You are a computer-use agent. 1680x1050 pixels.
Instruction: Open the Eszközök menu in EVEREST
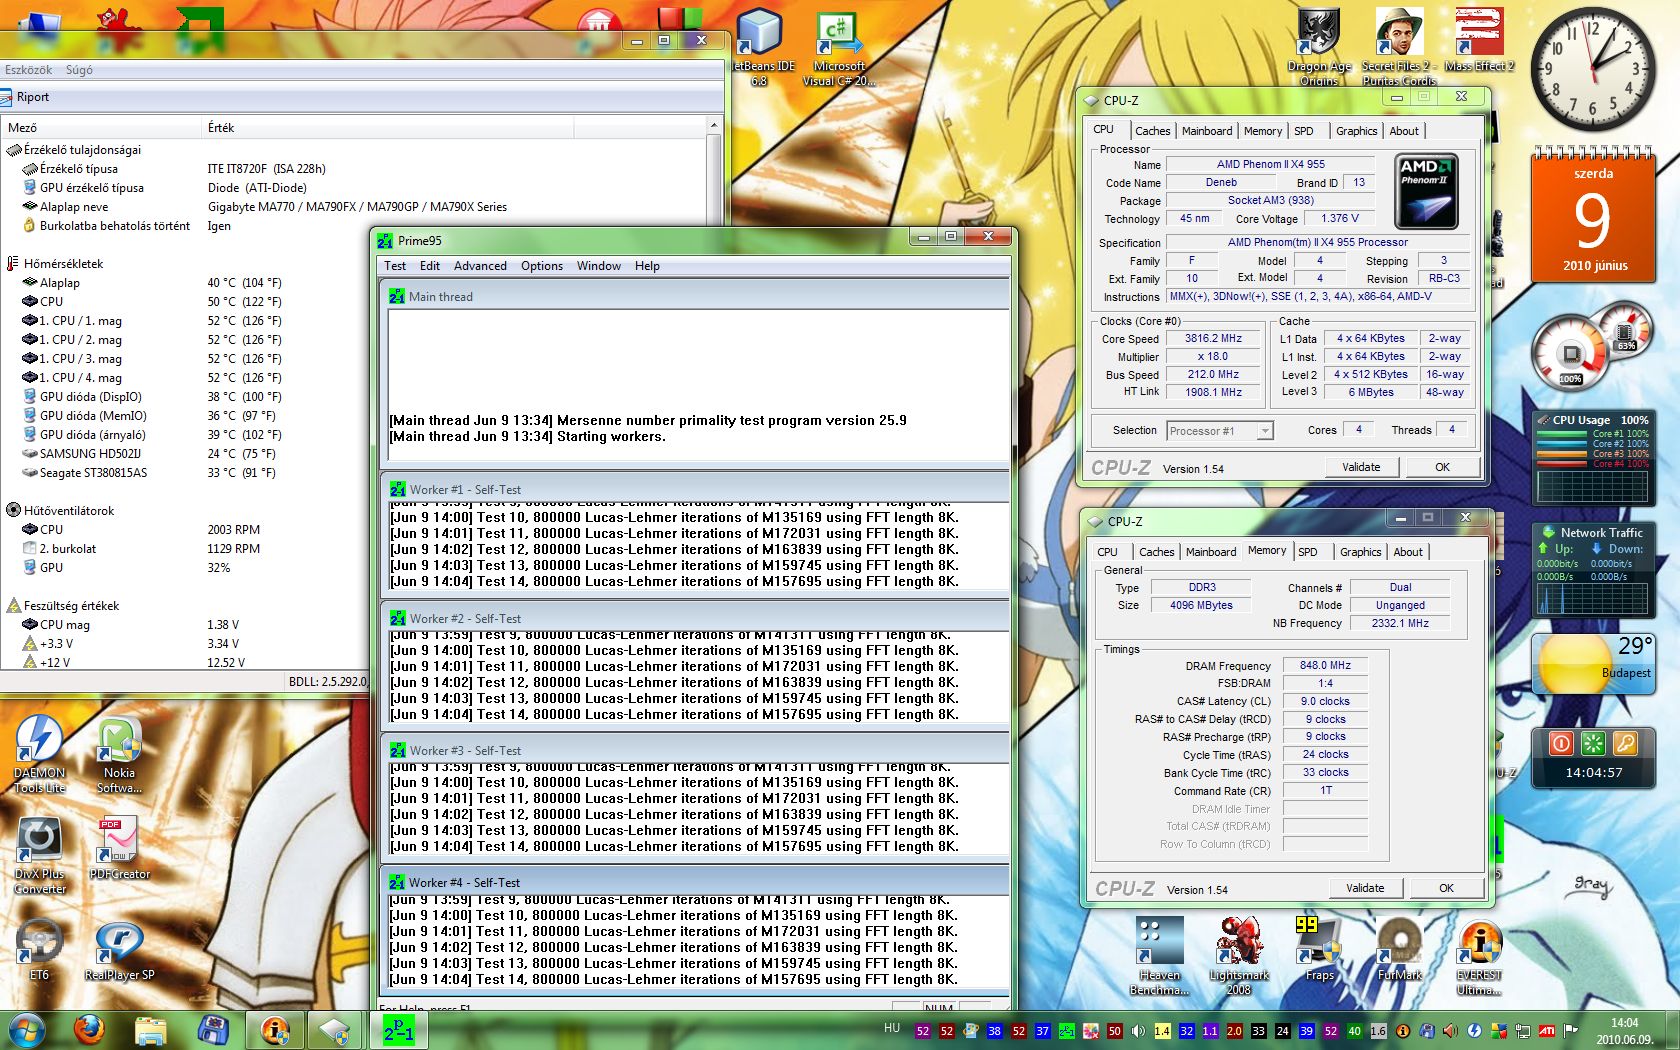pyautogui.click(x=28, y=70)
